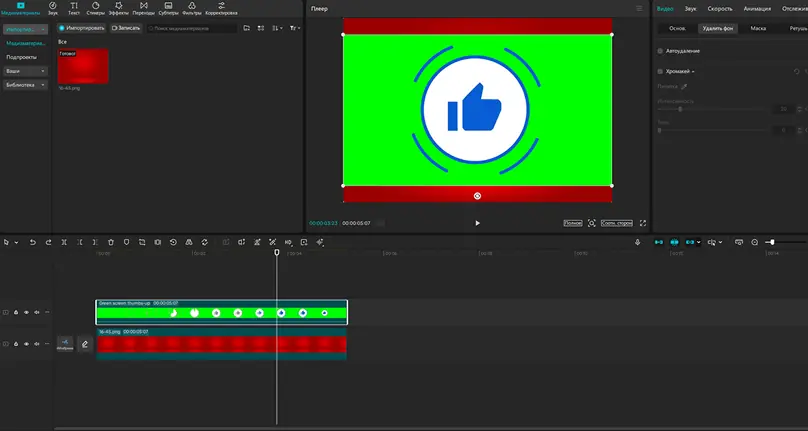The height and width of the screenshot is (431, 808).
Task: Lock the 16-45.png track
Action: coord(16,344)
